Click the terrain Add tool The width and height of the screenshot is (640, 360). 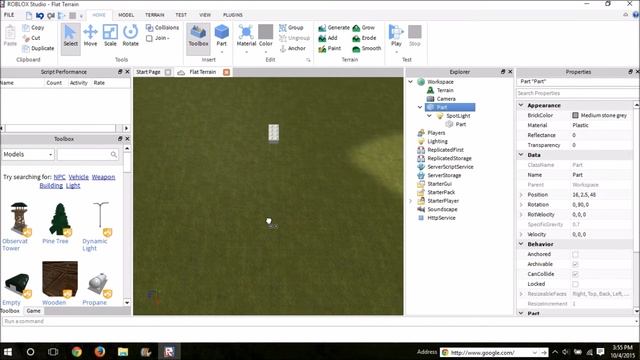click(328, 38)
